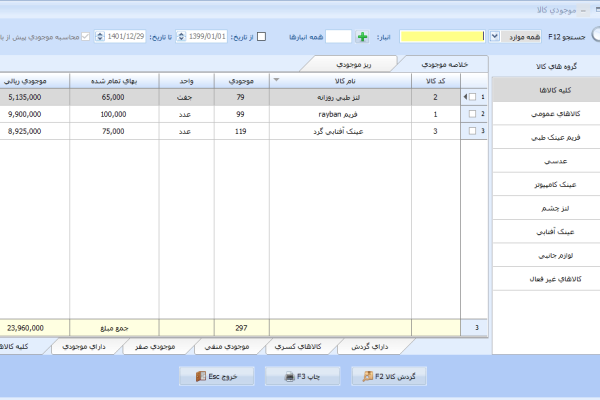This screenshot has height=400, width=600.
Task: Click the گردش کالا F2 button
Action: pos(389,376)
